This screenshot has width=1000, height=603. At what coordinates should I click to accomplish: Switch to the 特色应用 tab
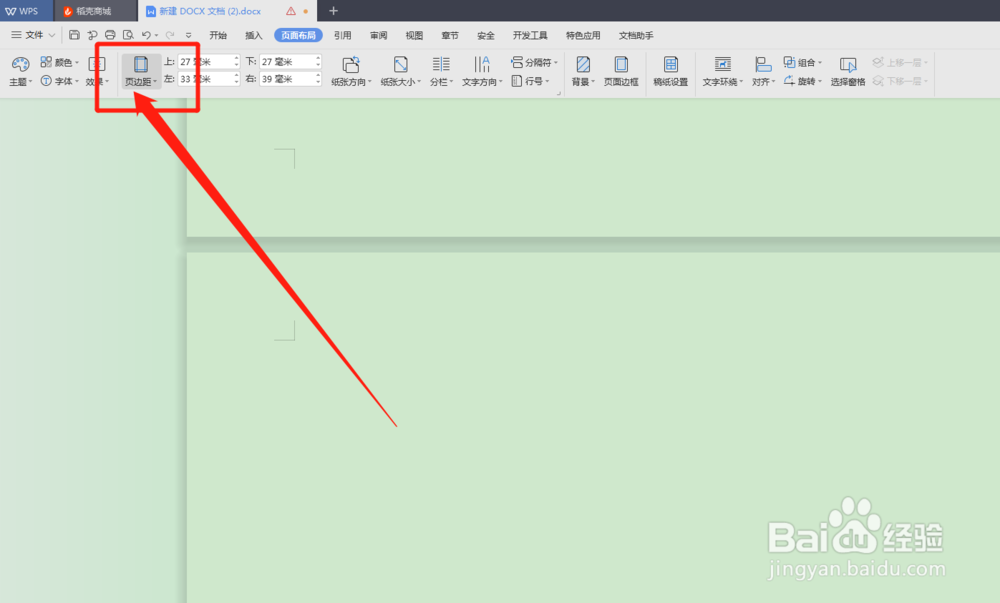[x=584, y=35]
